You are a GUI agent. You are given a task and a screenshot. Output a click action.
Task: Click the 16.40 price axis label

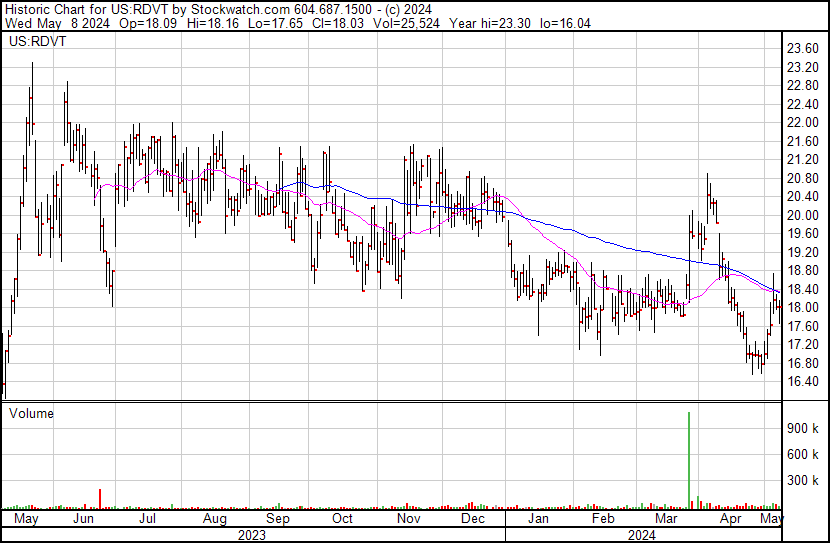(804, 382)
